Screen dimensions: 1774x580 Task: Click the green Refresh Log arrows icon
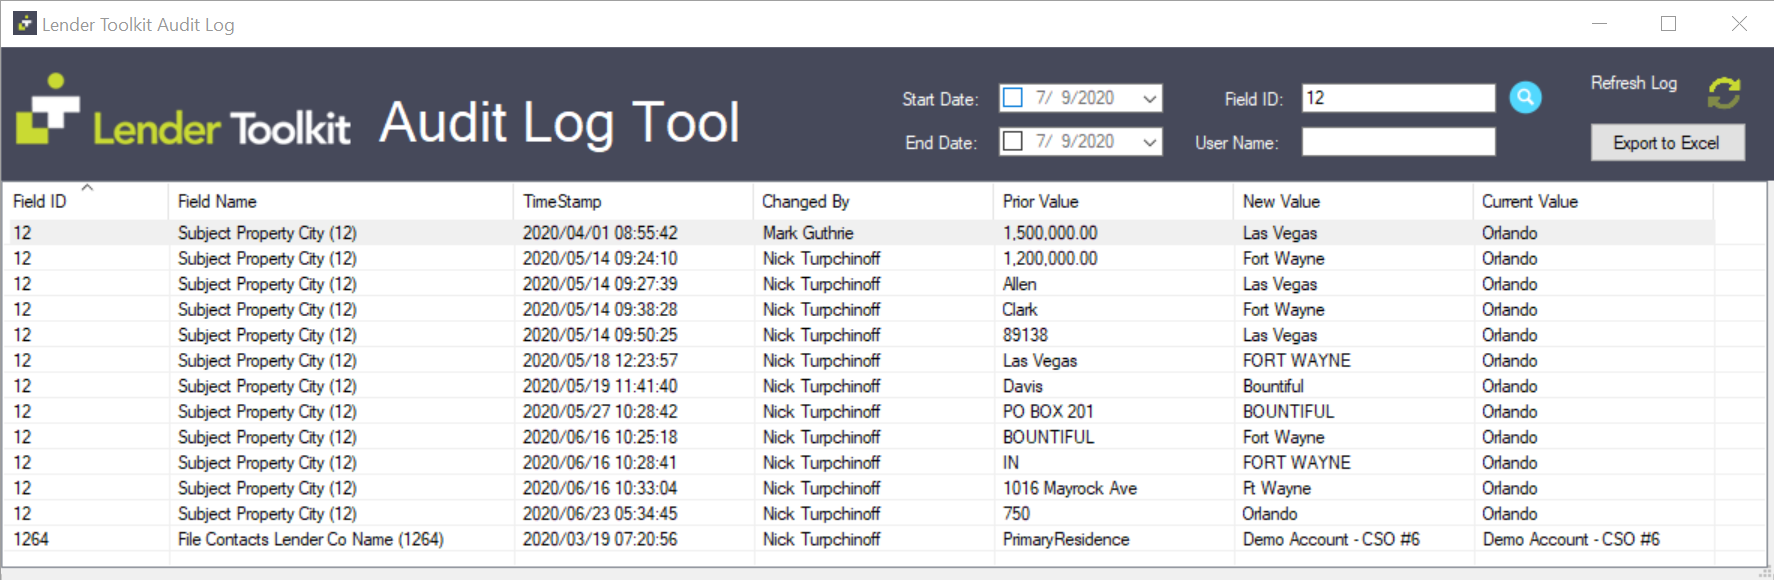pos(1724,93)
